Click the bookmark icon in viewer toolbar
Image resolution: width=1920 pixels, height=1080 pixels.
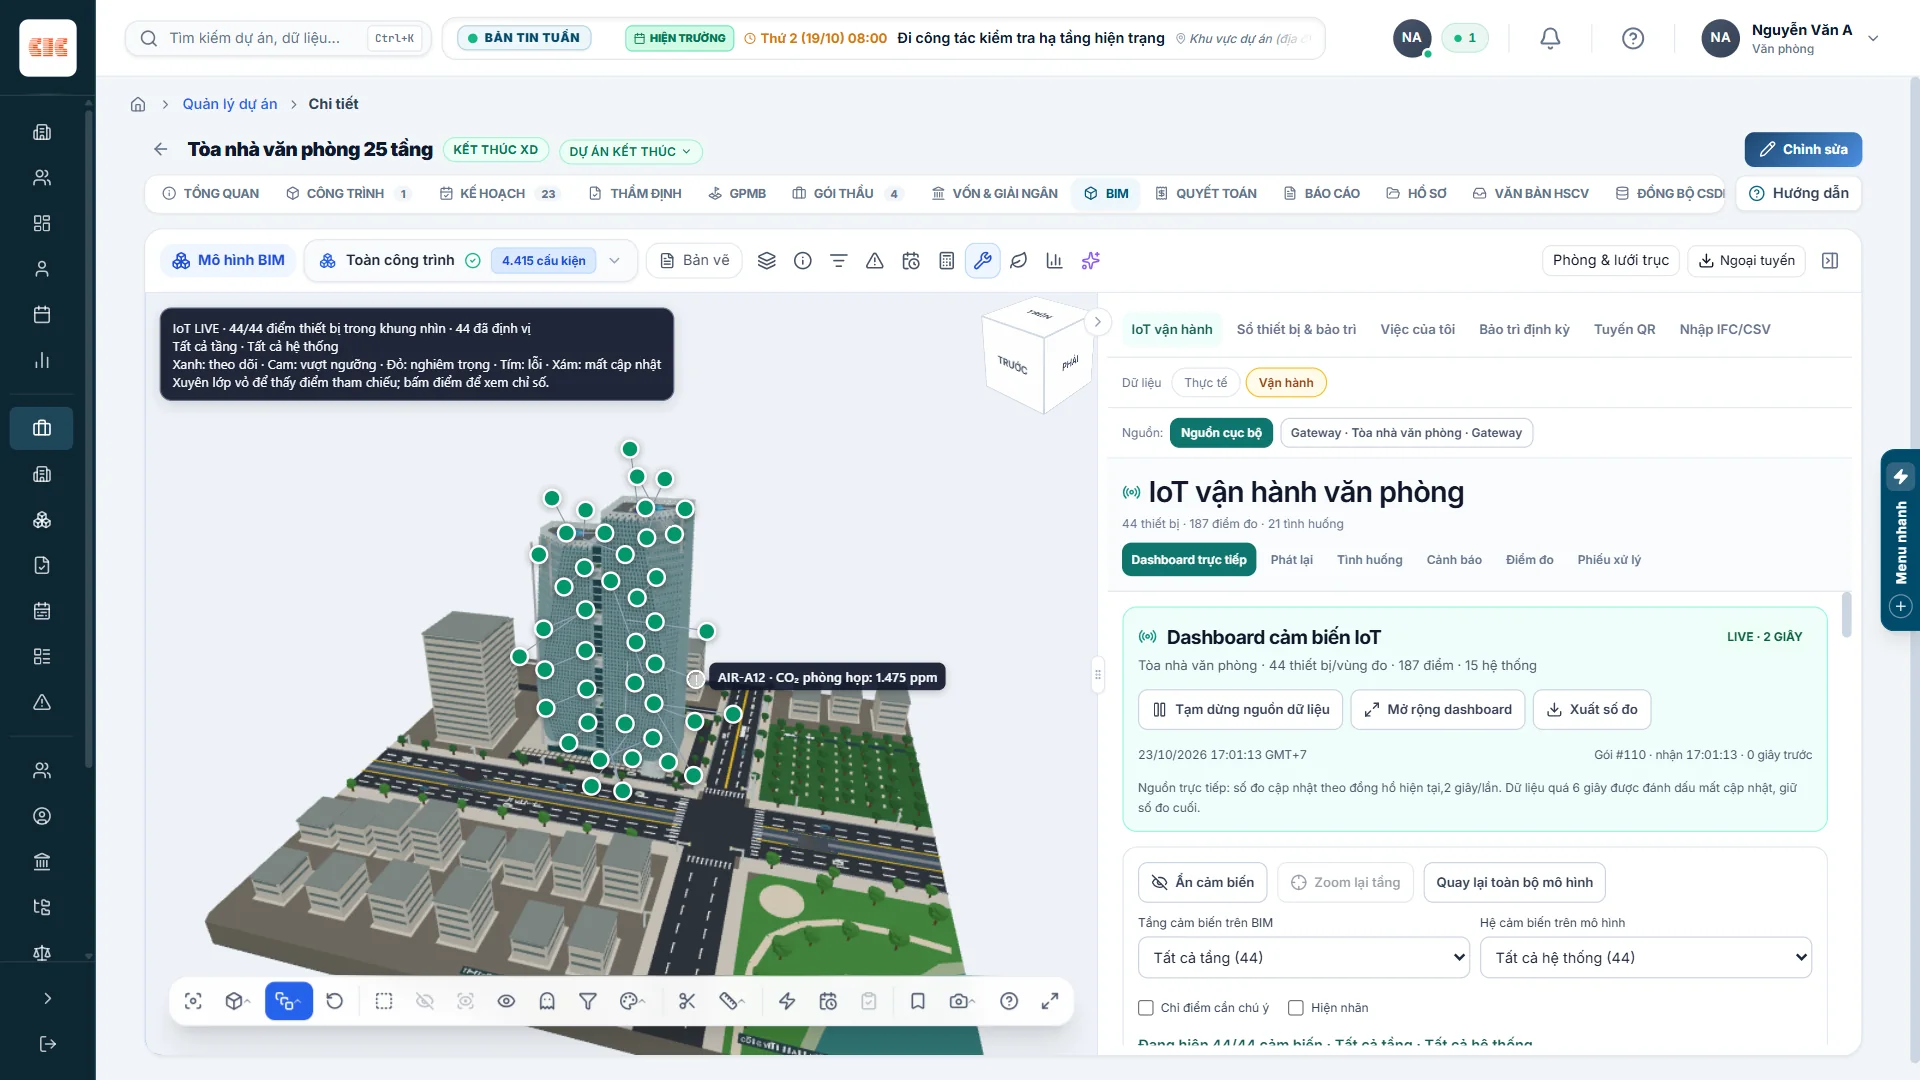click(918, 1001)
